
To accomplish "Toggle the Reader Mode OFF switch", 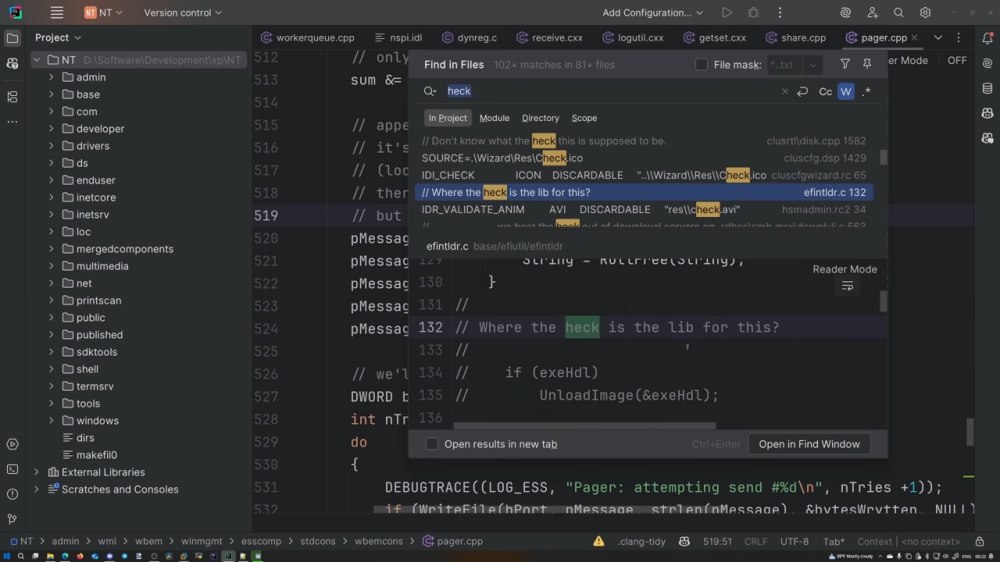I will point(957,61).
